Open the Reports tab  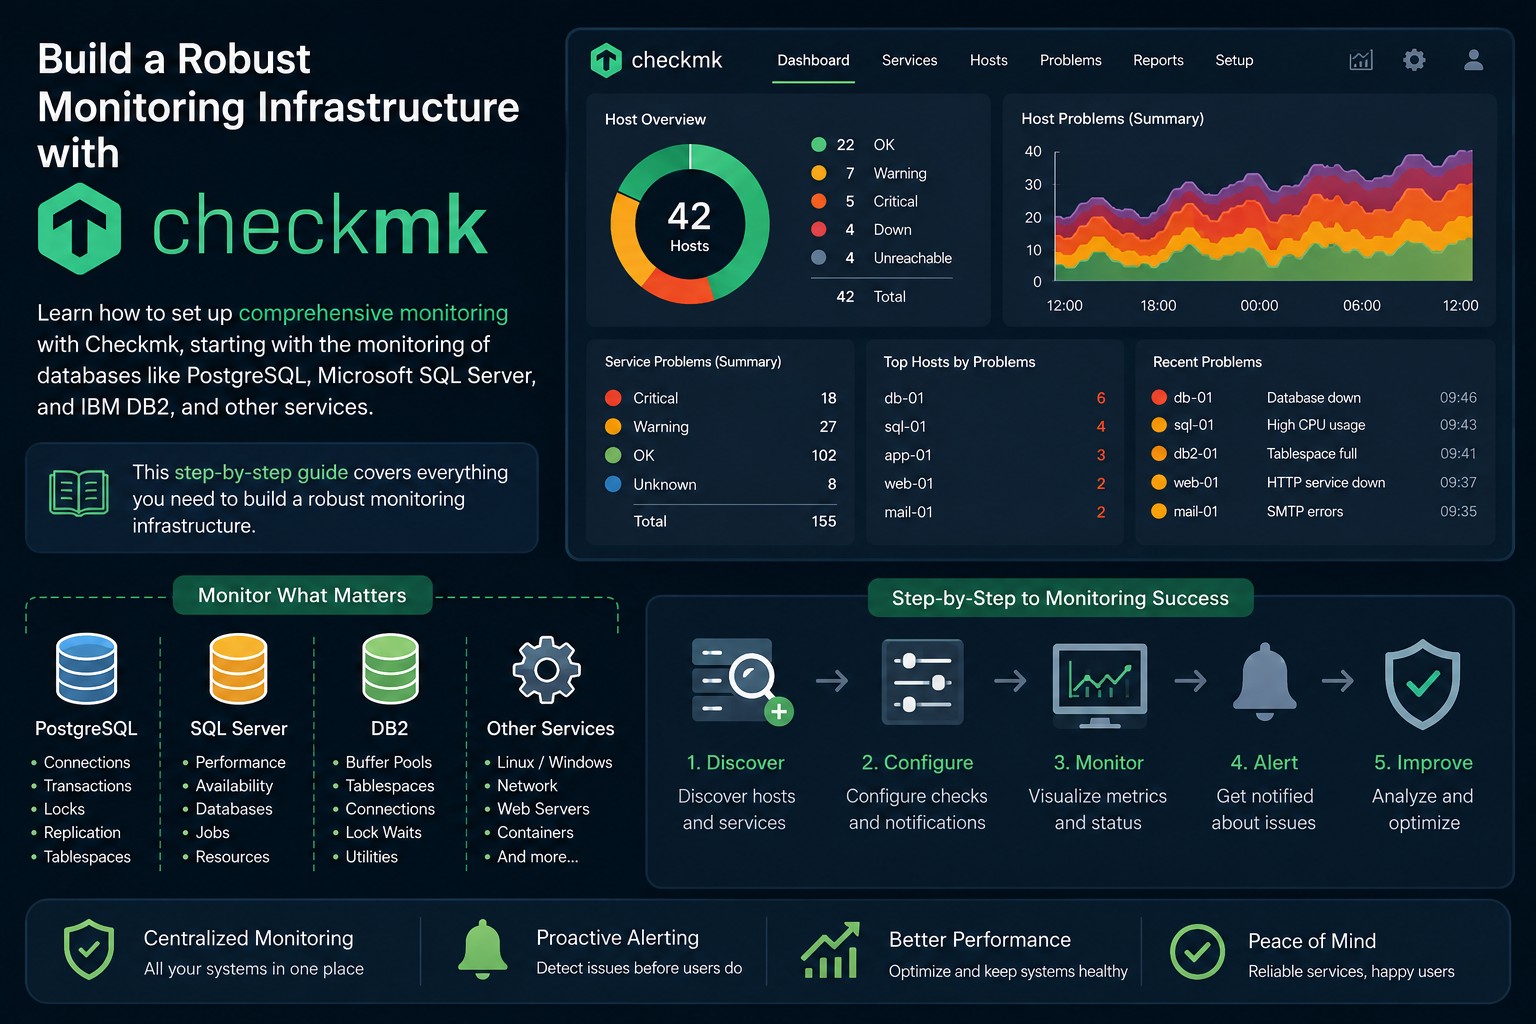pos(1158,60)
